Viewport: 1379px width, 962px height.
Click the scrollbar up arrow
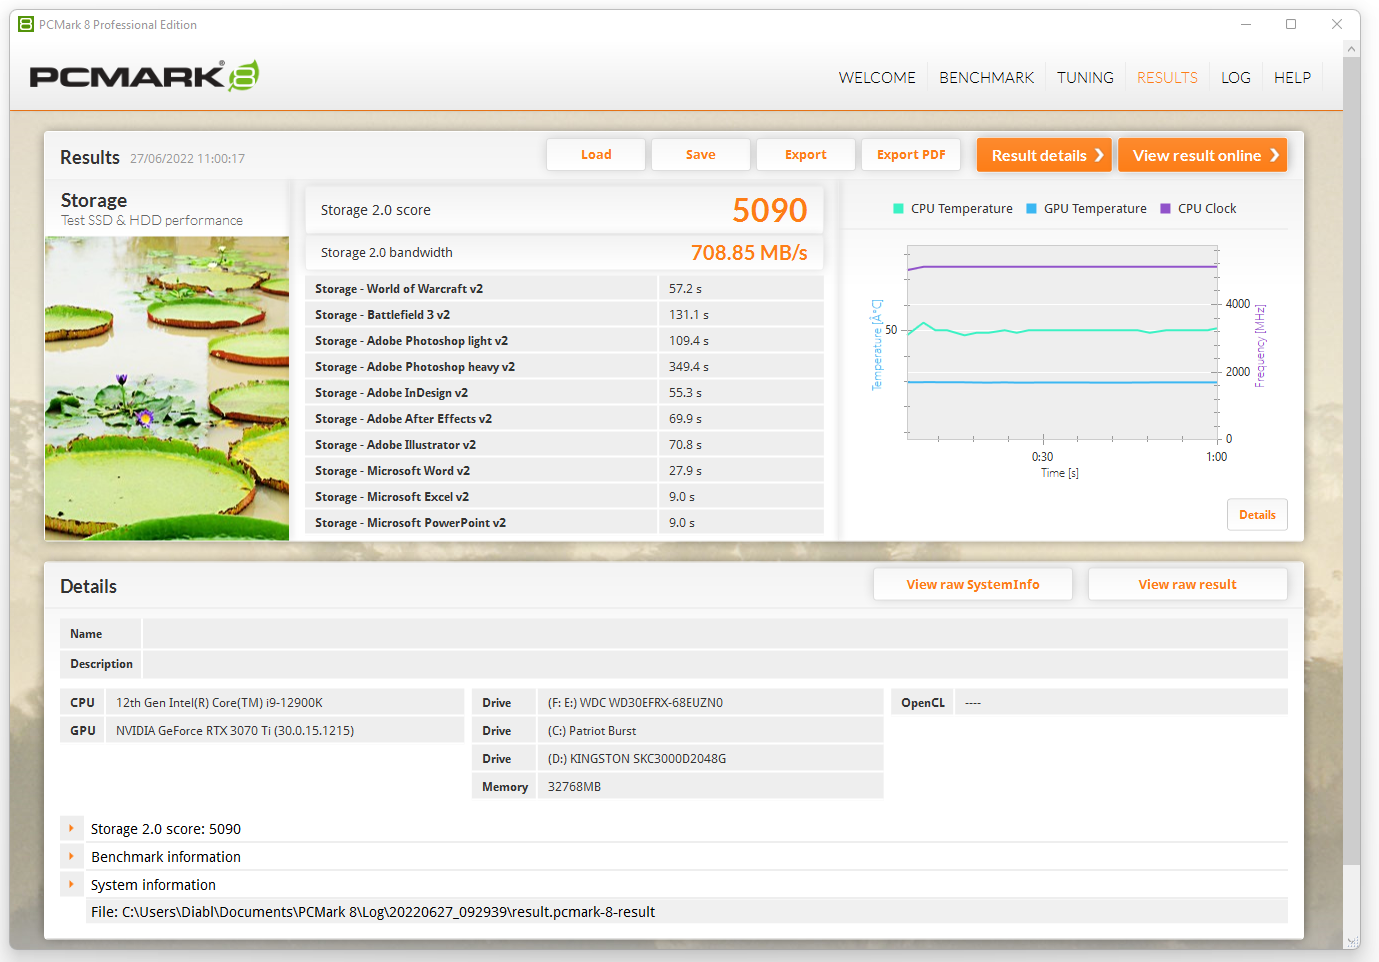(1352, 48)
